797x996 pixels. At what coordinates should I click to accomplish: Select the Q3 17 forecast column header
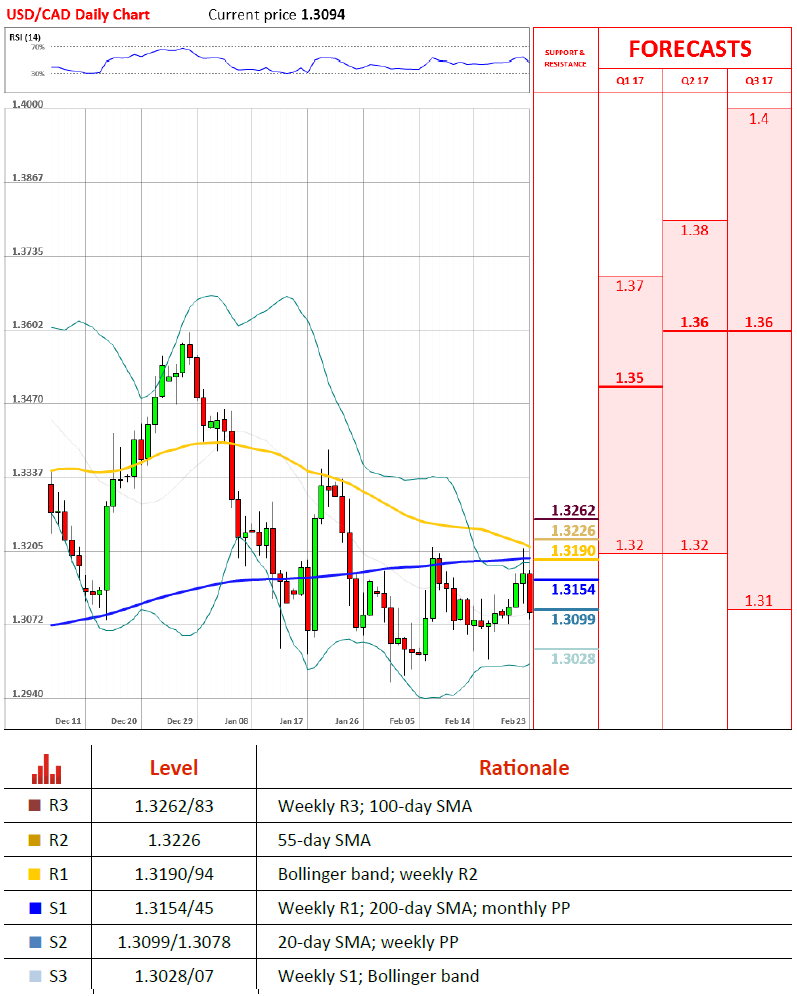pyautogui.click(x=759, y=81)
